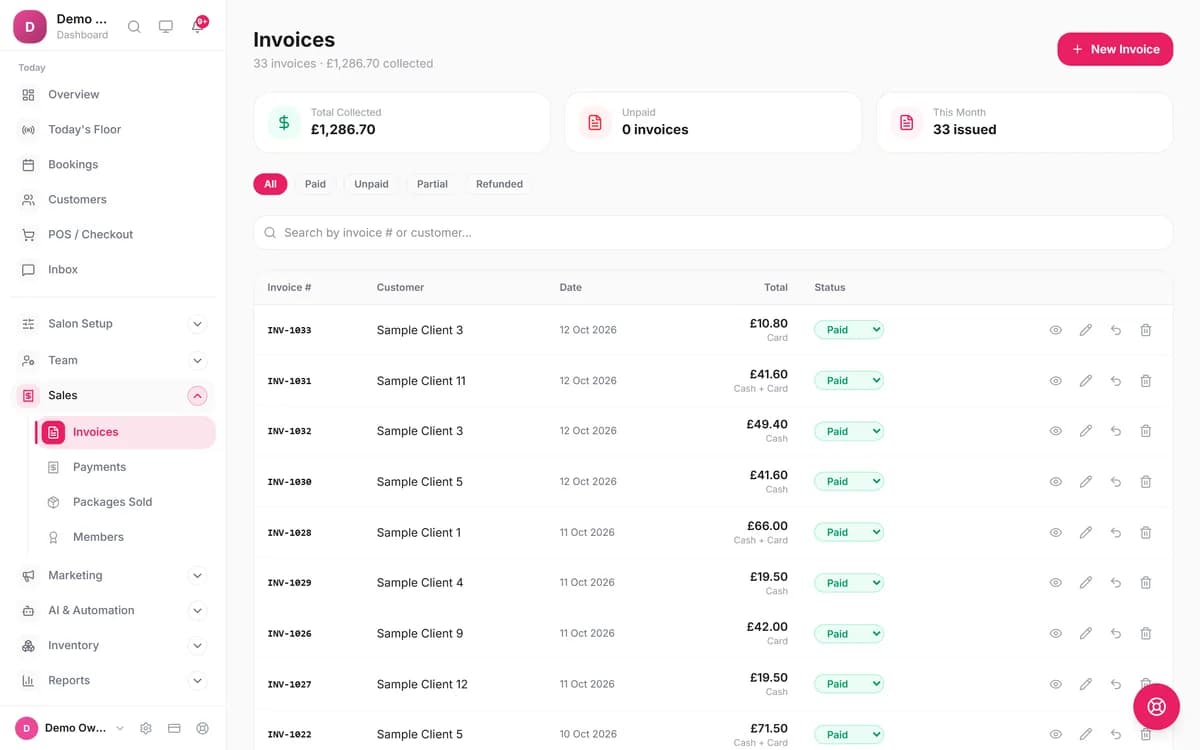This screenshot has height=750, width=1200.
Task: Click the trash icon for INV-1028
Action: click(1146, 533)
